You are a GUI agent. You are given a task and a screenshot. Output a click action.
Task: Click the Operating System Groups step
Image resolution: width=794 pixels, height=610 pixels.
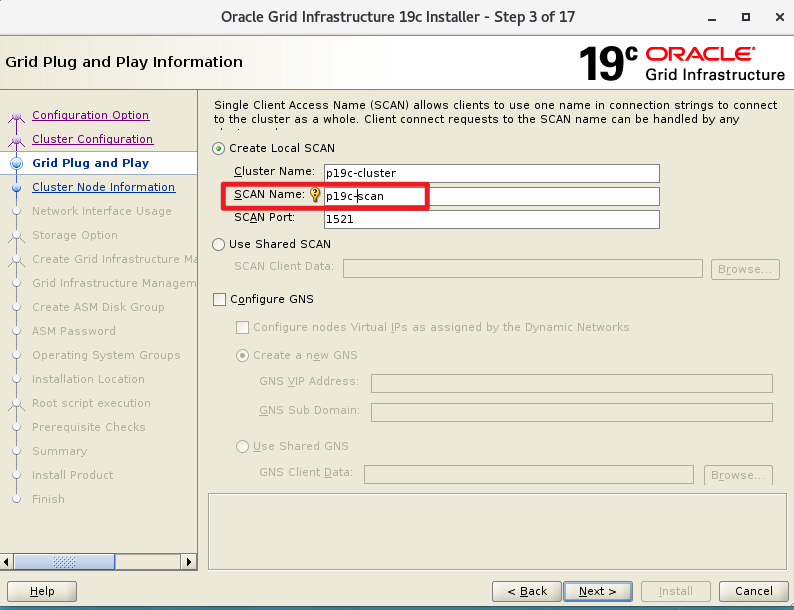pyautogui.click(x=106, y=355)
